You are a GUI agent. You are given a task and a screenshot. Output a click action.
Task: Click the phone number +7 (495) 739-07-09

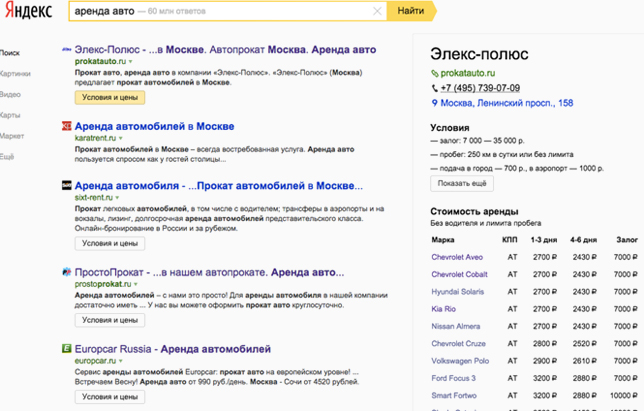(x=480, y=88)
